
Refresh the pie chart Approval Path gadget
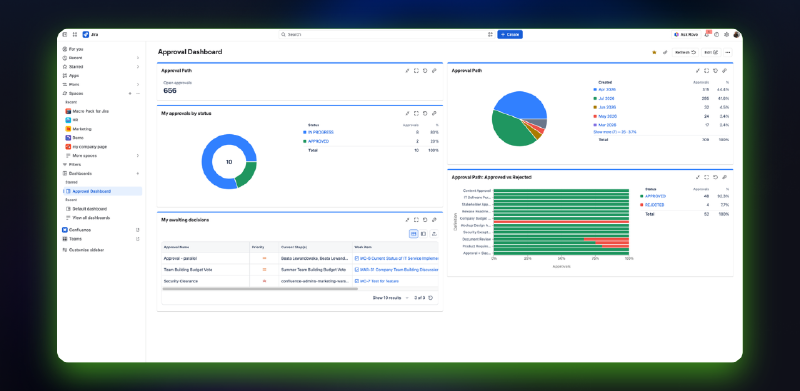[x=715, y=71]
